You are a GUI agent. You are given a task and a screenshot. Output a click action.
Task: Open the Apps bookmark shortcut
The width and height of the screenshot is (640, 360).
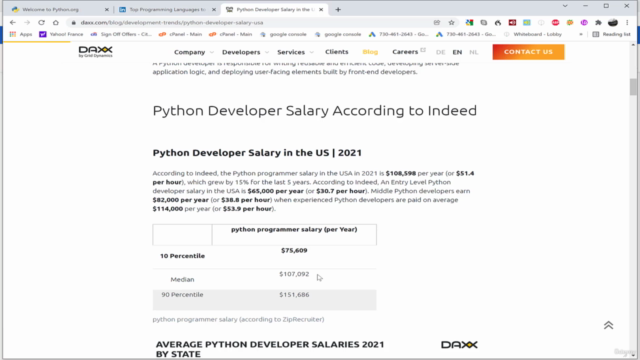pos(21,34)
